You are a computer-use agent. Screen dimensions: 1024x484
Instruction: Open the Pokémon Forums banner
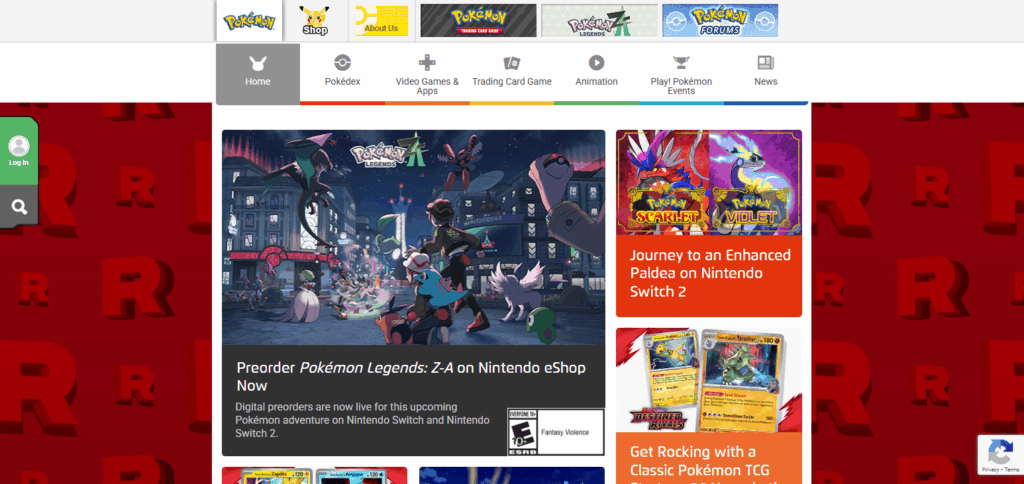[720, 21]
